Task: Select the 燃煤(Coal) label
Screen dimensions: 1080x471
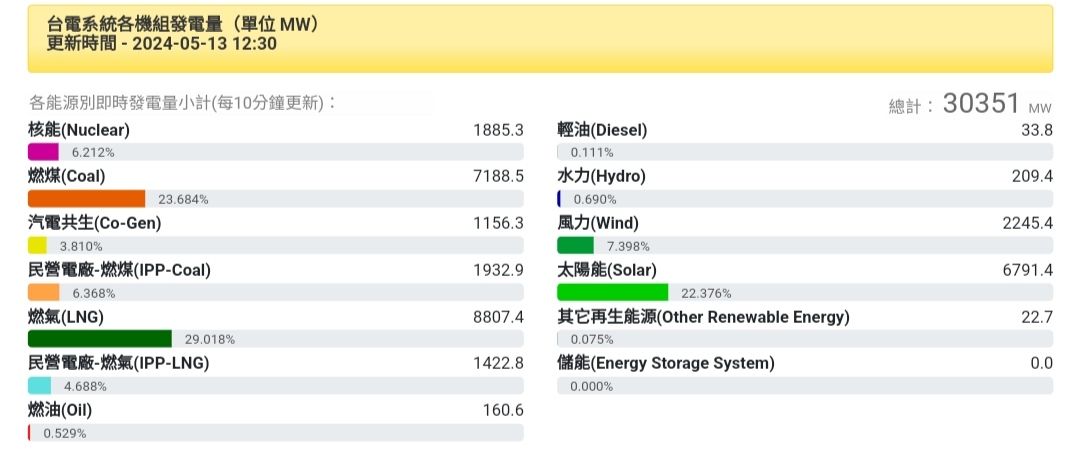Action: [x=67, y=176]
